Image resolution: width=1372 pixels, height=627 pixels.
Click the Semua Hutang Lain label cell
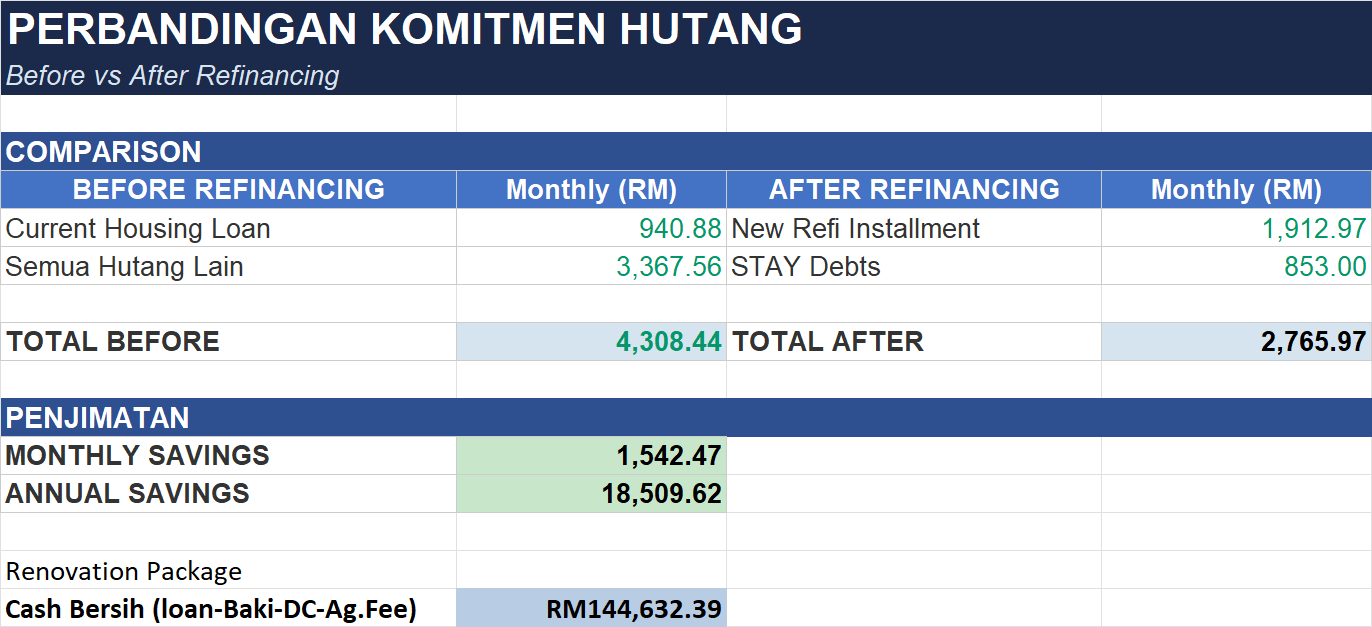click(x=229, y=266)
